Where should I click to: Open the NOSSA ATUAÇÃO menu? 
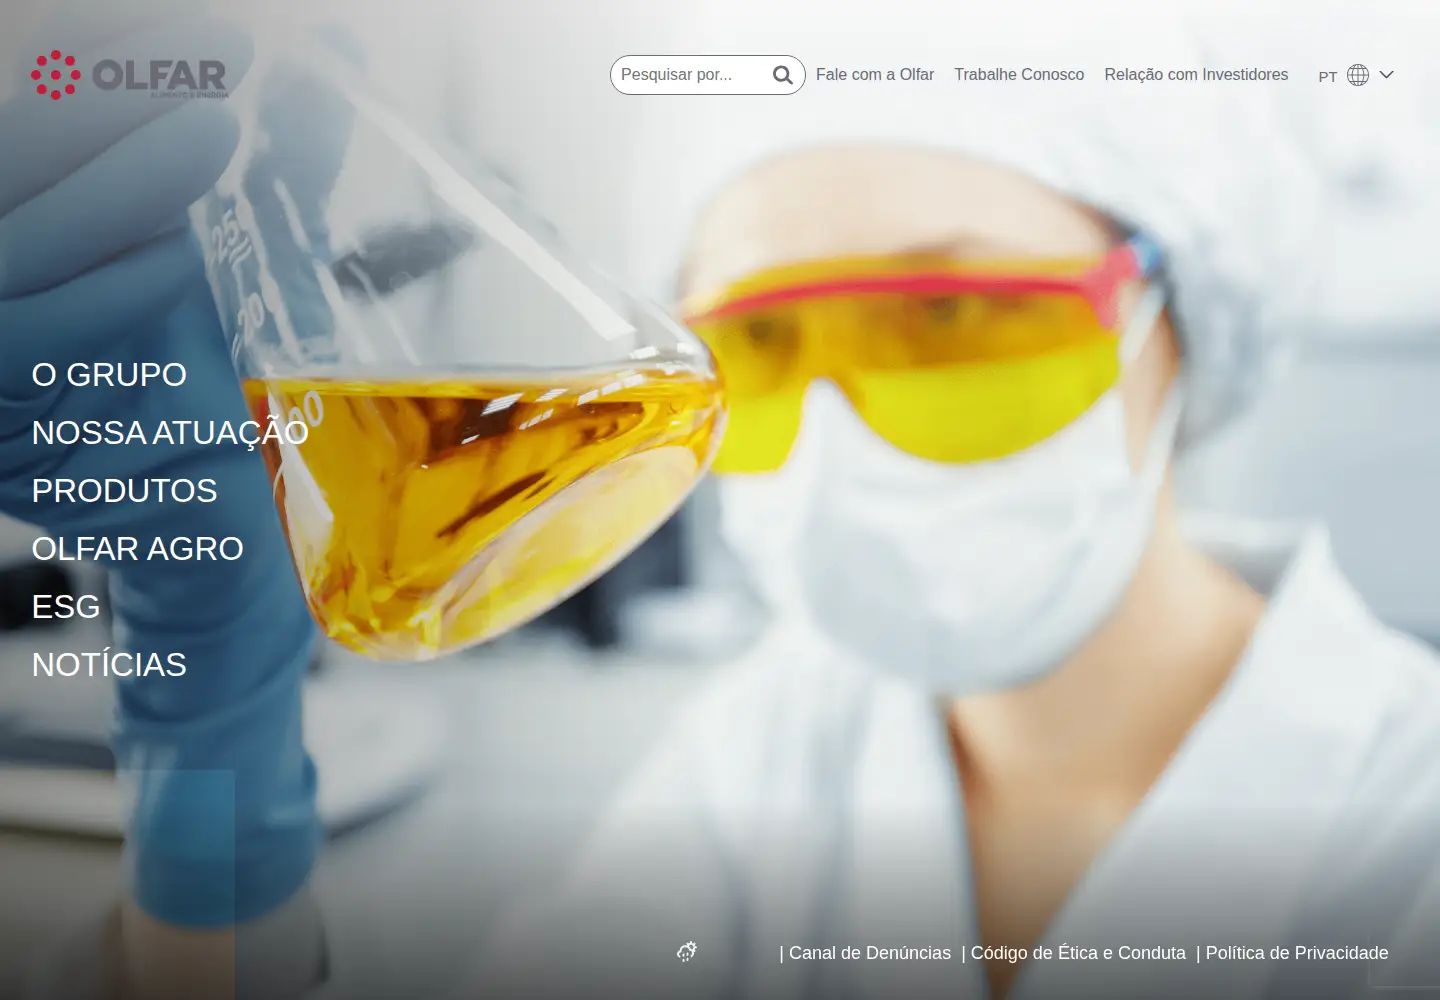pyautogui.click(x=170, y=433)
